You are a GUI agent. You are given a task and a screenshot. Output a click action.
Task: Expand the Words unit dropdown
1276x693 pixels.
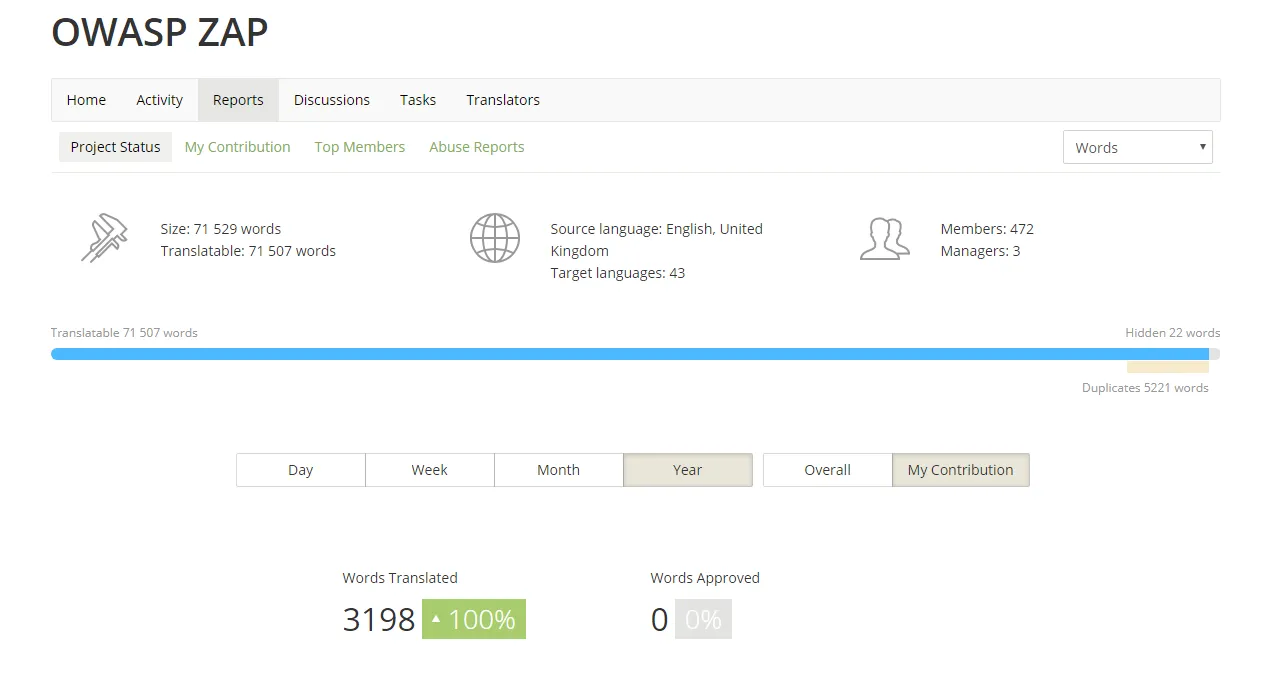(x=1138, y=147)
